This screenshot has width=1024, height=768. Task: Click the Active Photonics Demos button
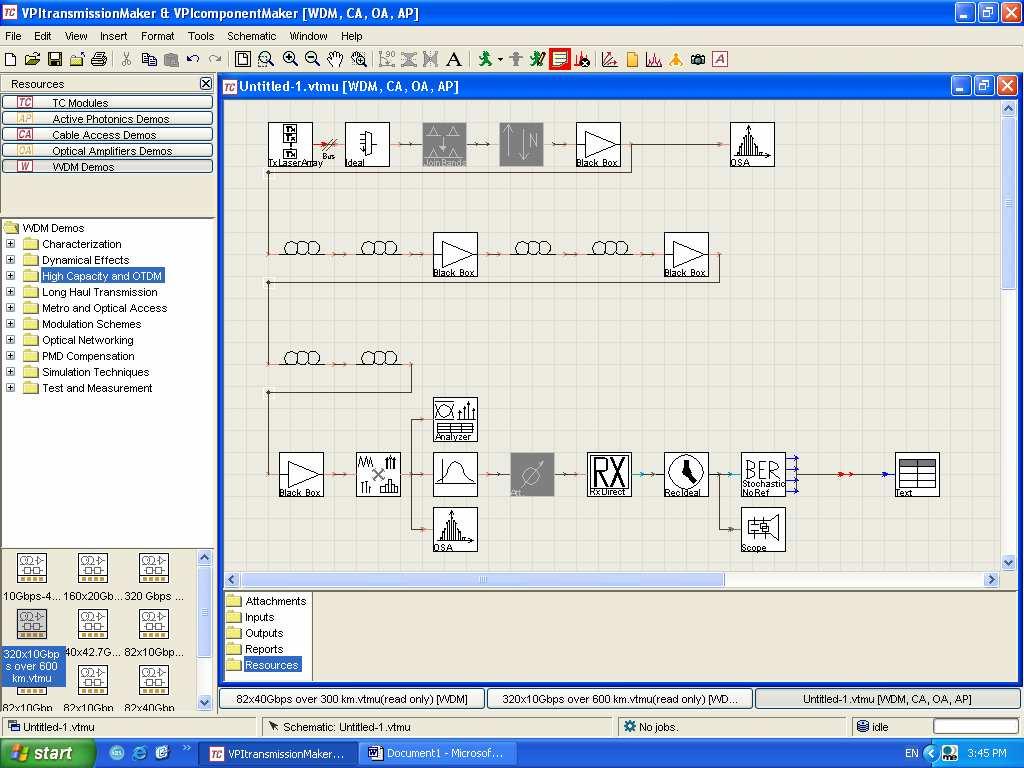107,118
